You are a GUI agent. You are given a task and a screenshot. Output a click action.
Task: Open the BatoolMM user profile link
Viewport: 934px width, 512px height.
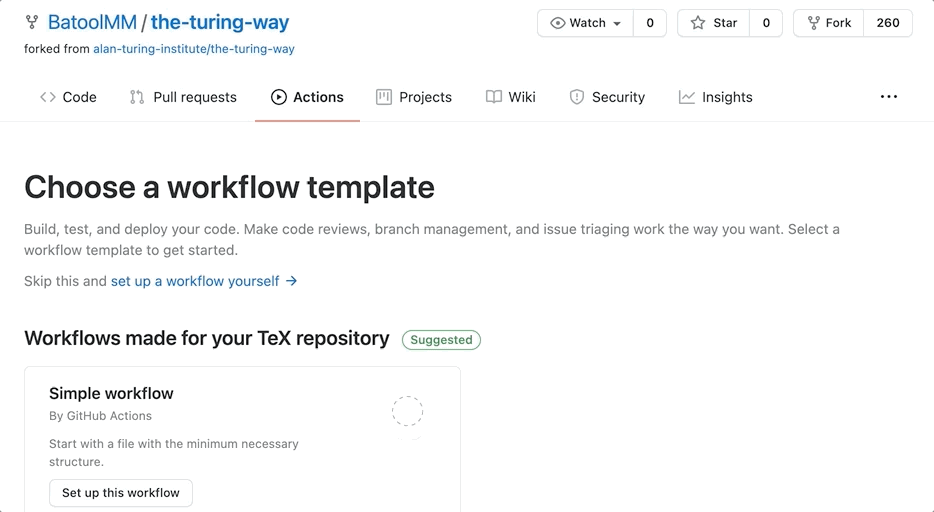pyautogui.click(x=92, y=23)
